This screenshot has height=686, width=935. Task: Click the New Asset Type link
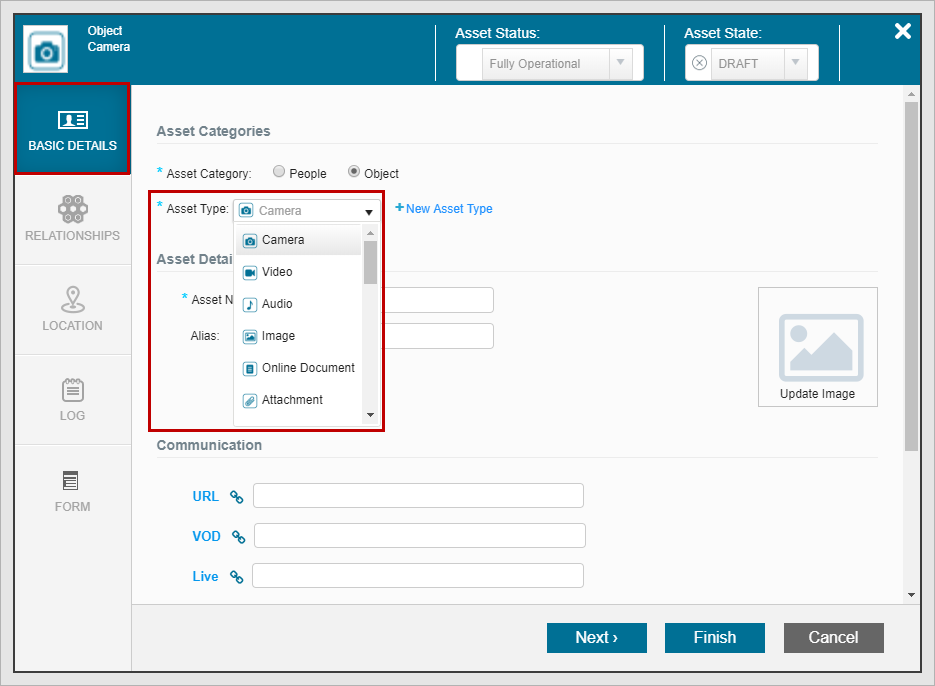[x=444, y=209]
